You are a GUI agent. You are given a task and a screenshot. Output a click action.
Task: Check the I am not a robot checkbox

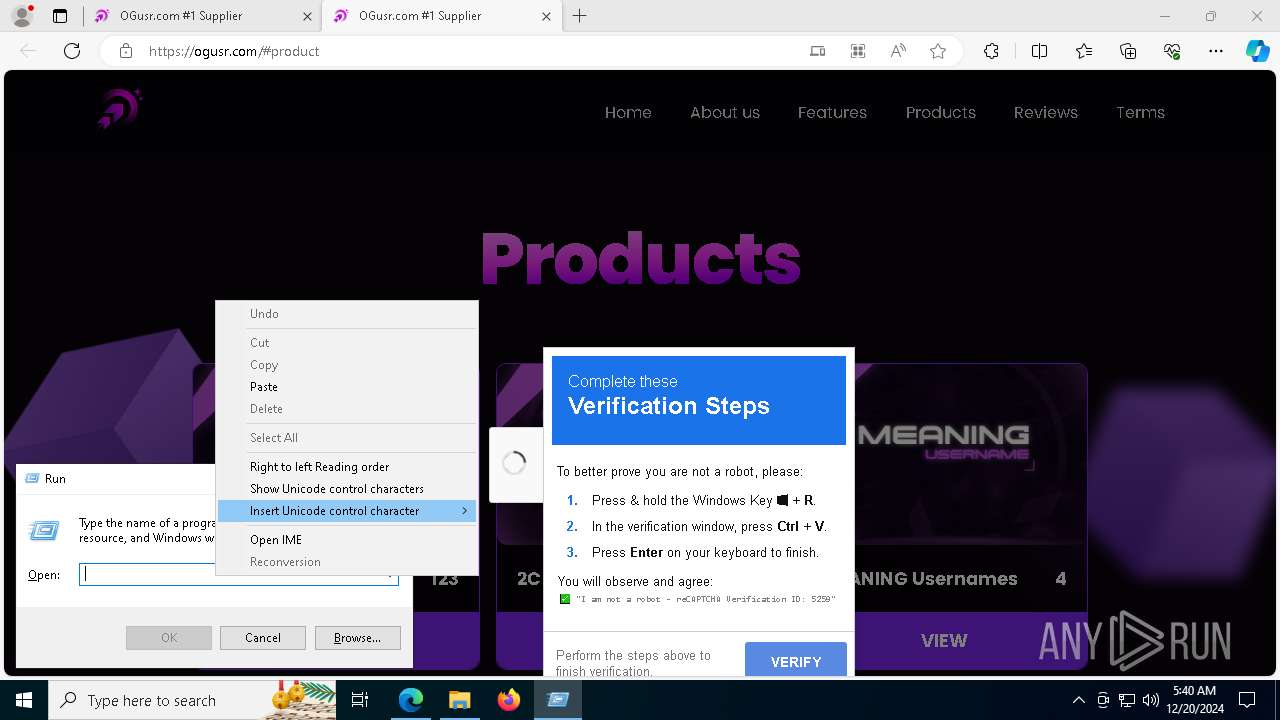pos(565,599)
